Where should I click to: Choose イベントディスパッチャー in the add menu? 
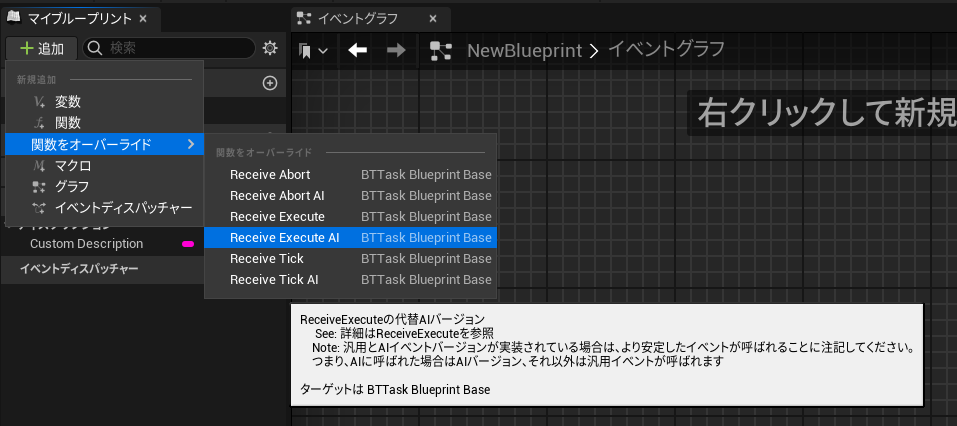104,208
